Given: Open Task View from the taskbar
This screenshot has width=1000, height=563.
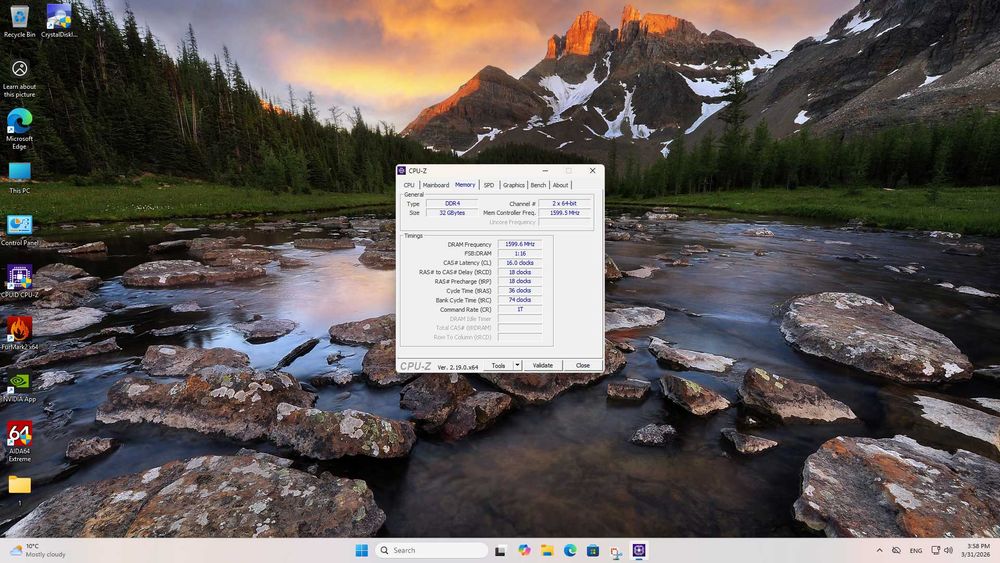Looking at the screenshot, I should (x=501, y=550).
